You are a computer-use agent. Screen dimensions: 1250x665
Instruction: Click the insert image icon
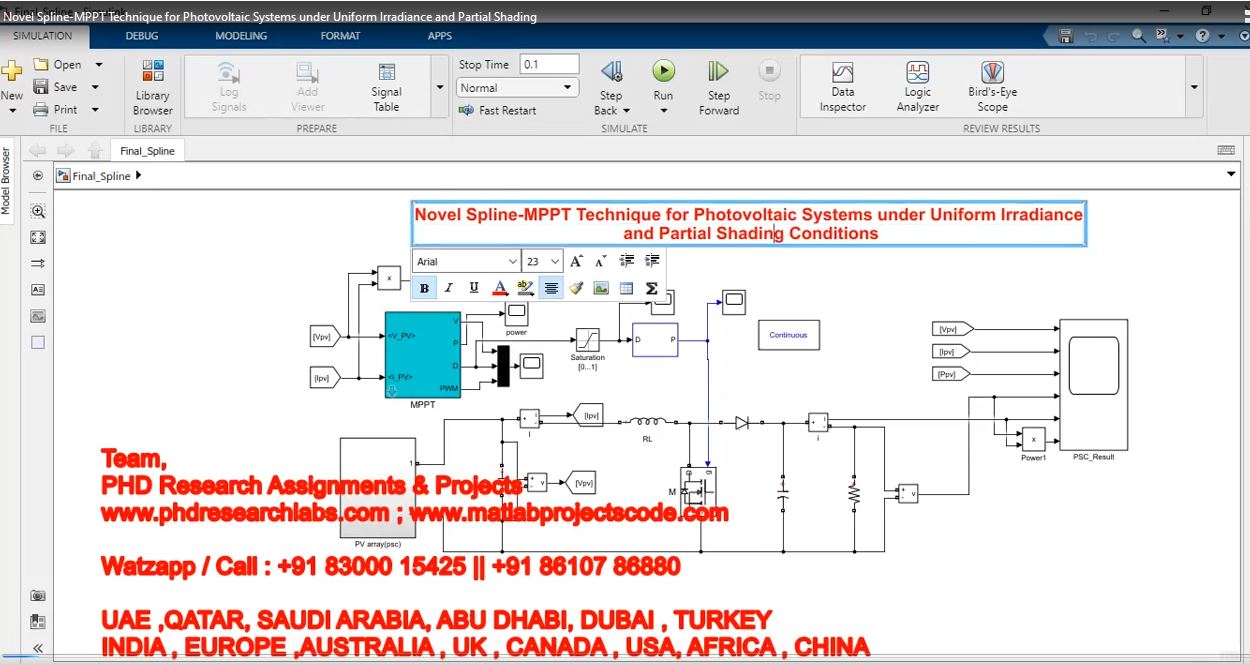point(601,288)
